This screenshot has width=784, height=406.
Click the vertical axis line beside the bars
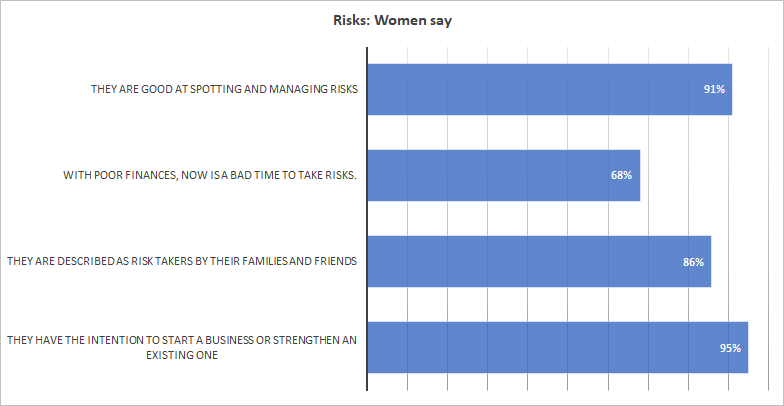tap(368, 218)
